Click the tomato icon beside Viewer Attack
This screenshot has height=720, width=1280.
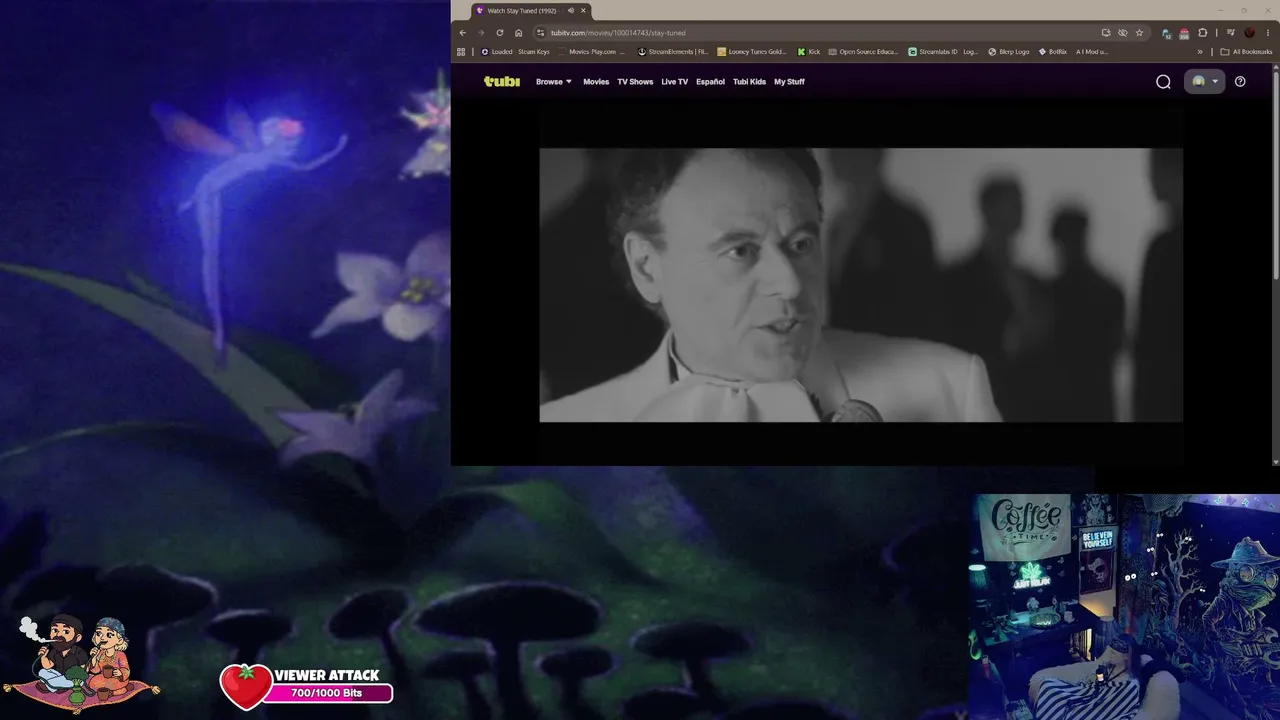click(246, 686)
